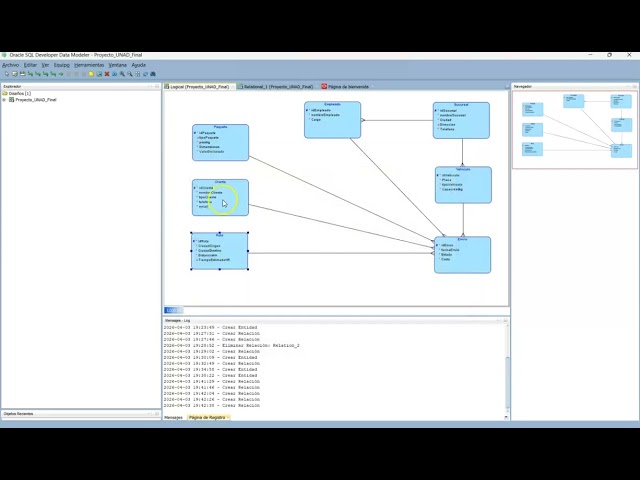640x480 pixels.
Task: Maximize the Explorador panel
Action: tap(157, 86)
